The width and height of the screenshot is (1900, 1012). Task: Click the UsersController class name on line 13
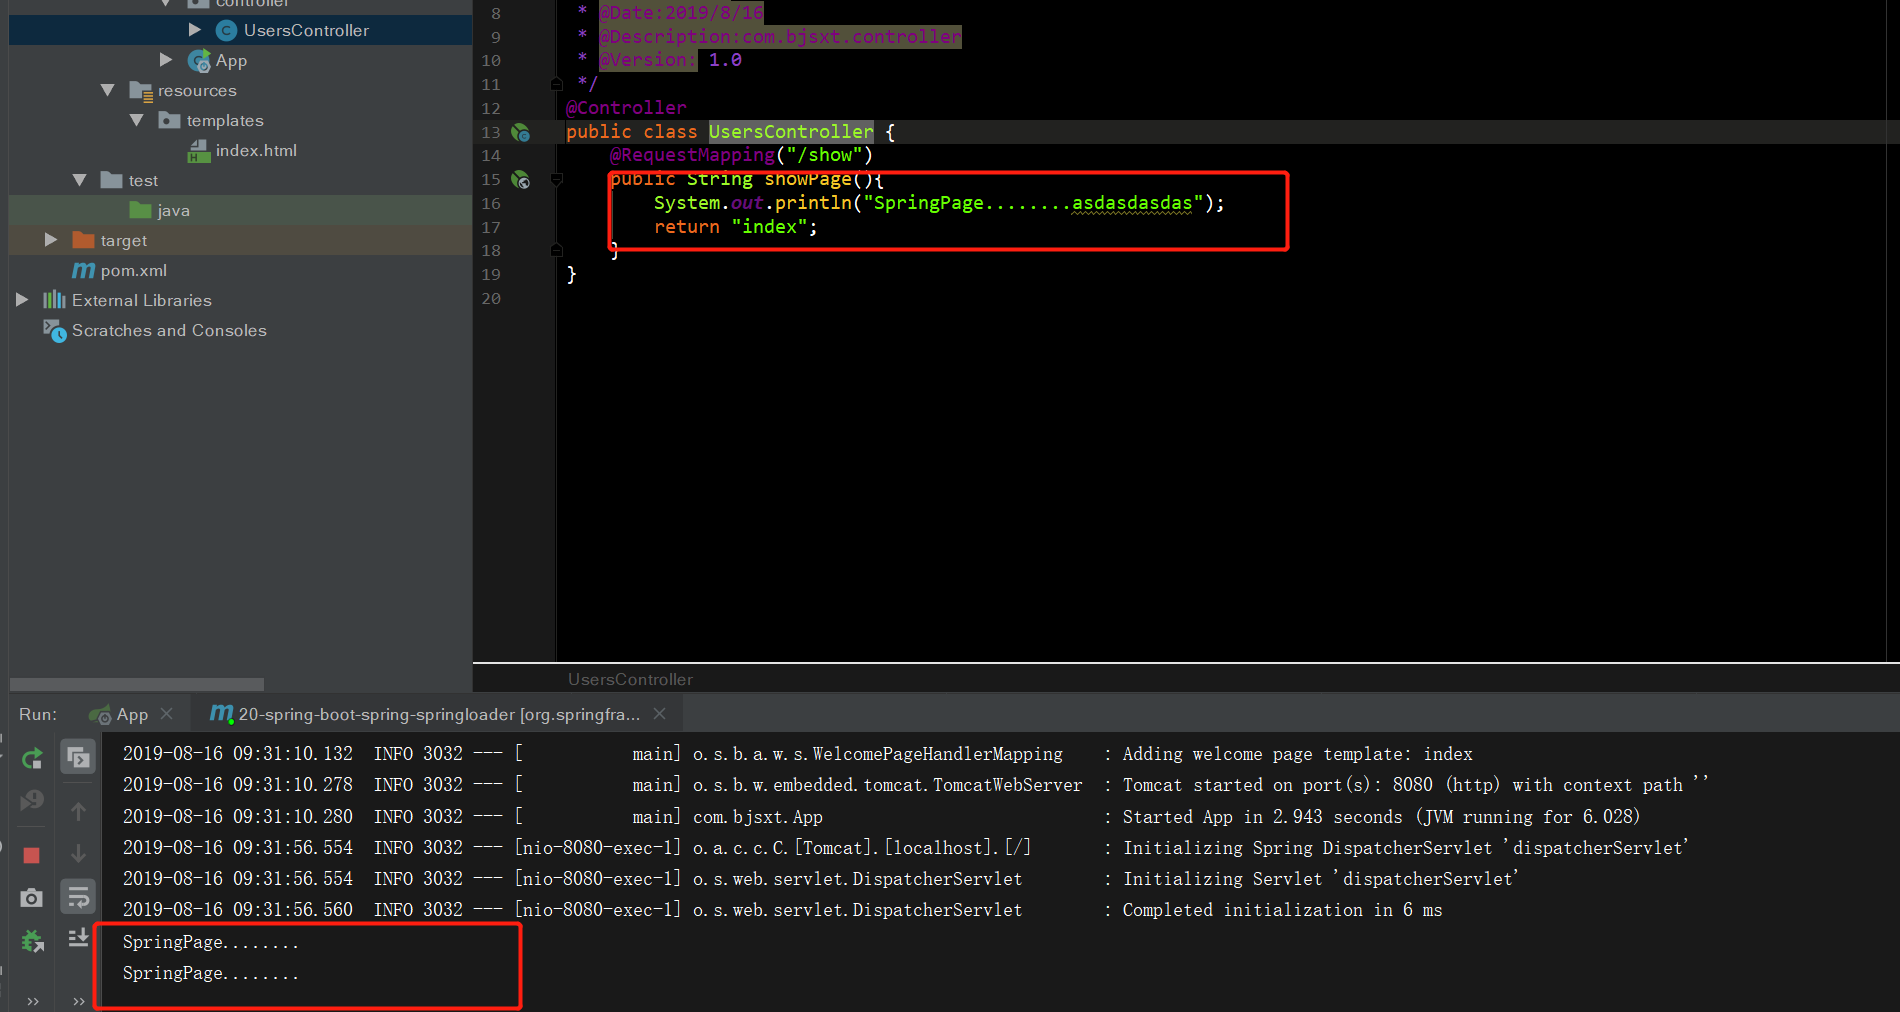click(791, 132)
